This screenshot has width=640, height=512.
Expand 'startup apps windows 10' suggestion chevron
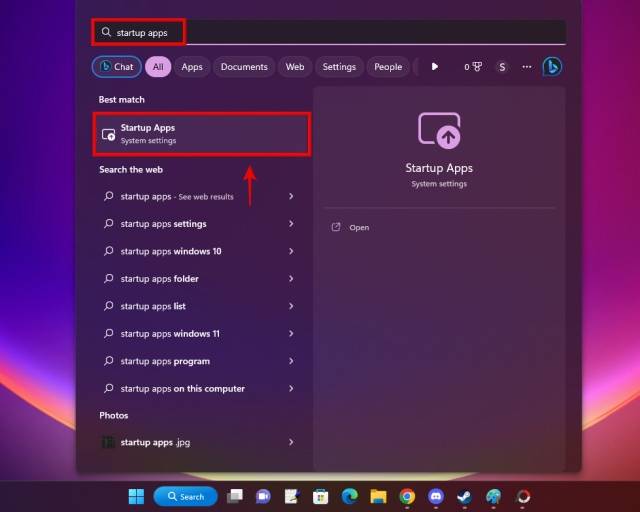pyautogui.click(x=291, y=251)
